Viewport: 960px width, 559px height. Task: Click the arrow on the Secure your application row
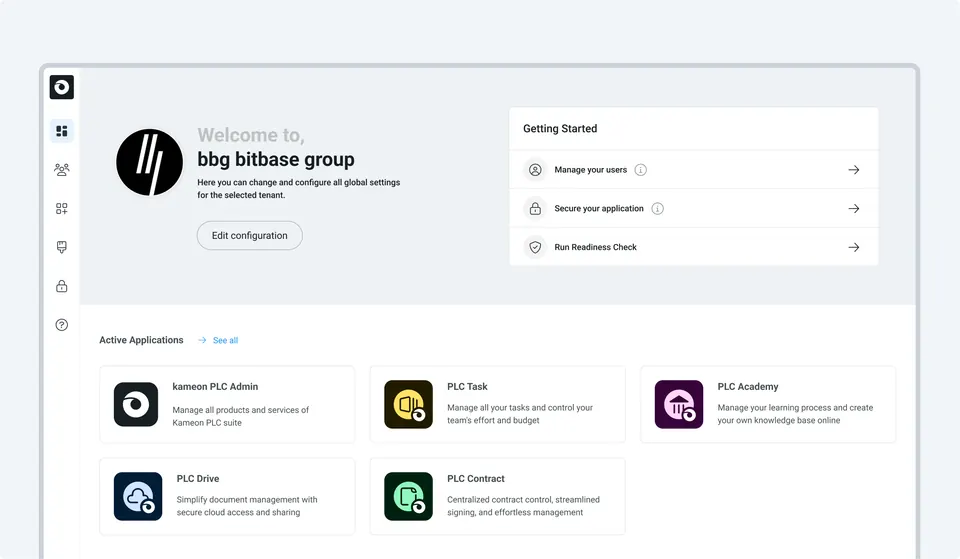853,208
